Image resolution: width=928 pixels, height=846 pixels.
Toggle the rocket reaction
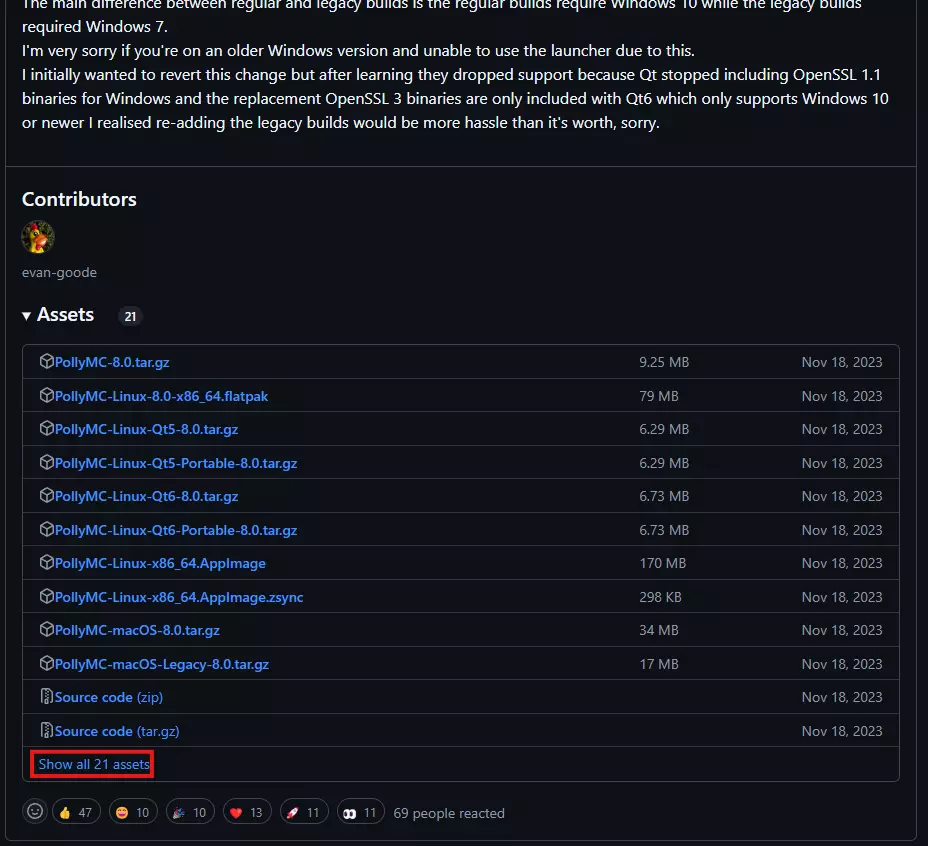pos(304,812)
